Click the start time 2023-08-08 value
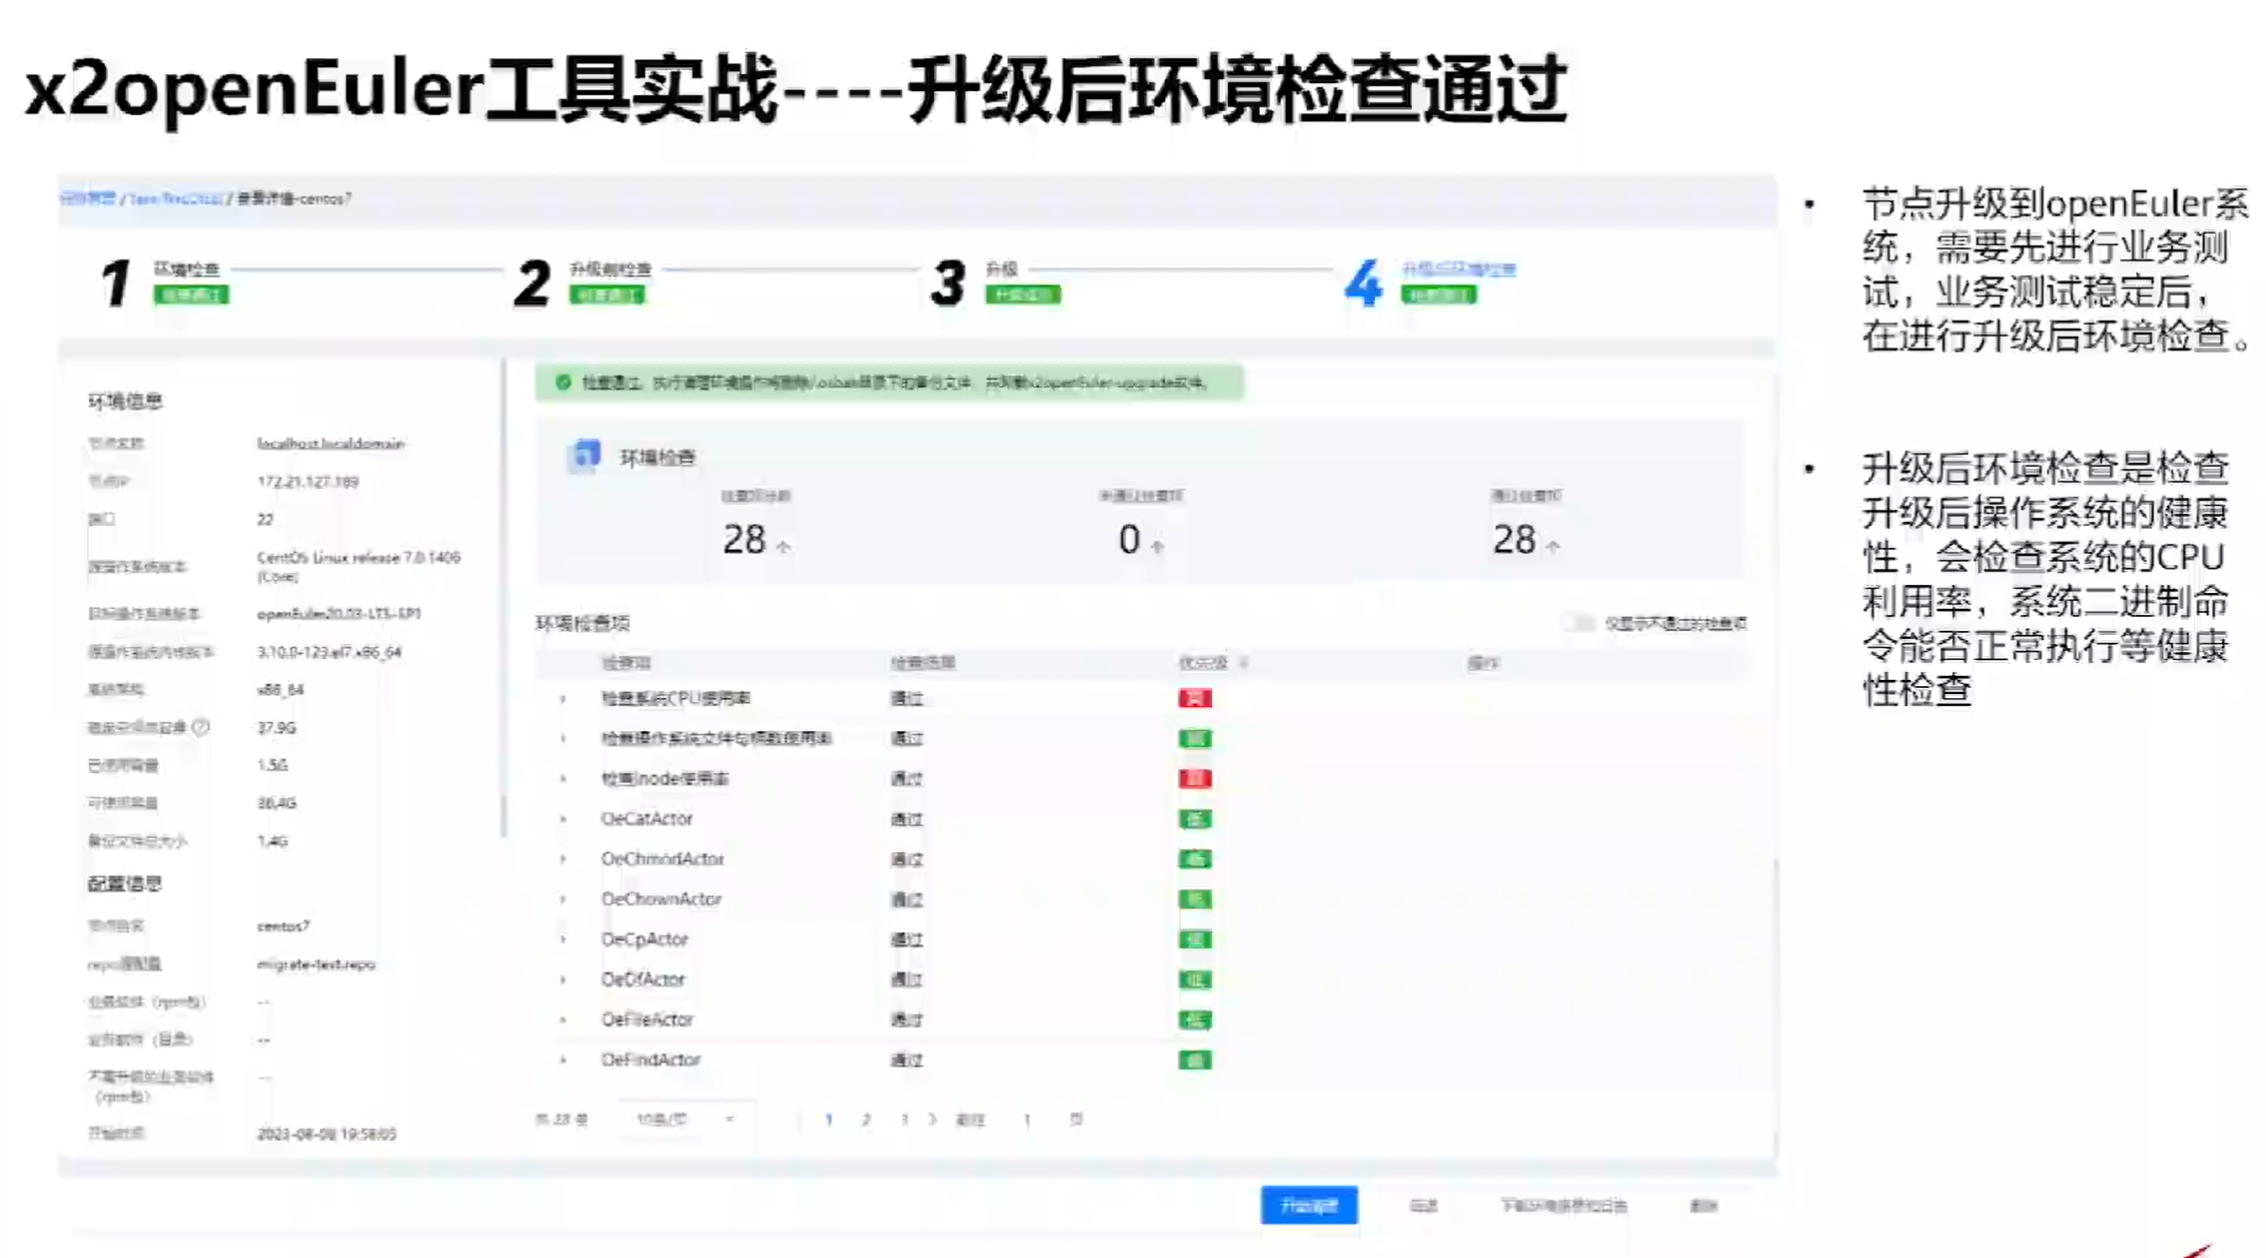 tap(327, 1133)
